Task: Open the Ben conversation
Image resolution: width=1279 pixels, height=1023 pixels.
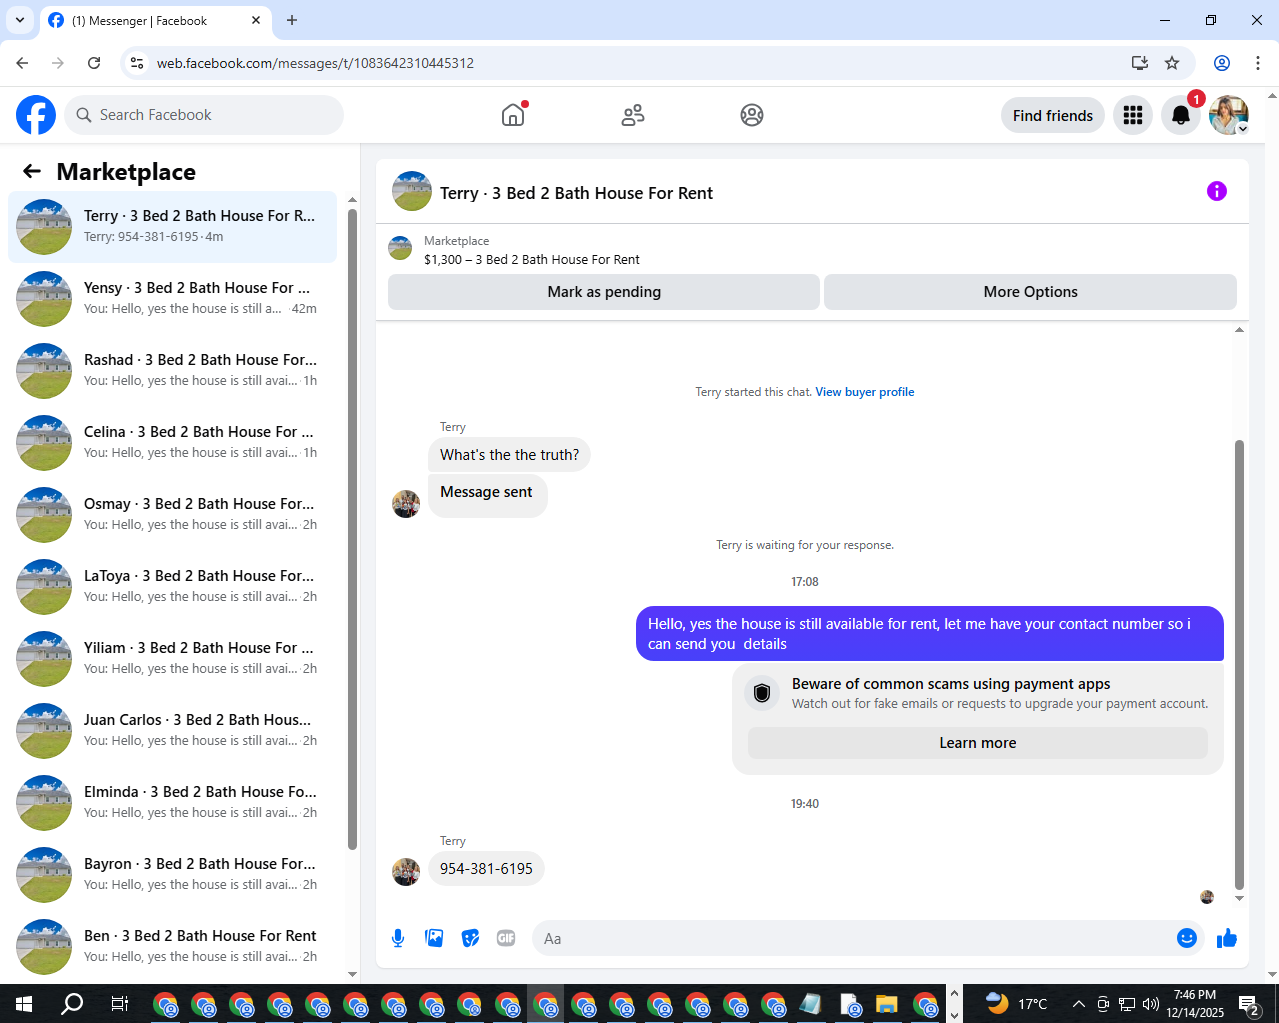Action: pyautogui.click(x=172, y=947)
